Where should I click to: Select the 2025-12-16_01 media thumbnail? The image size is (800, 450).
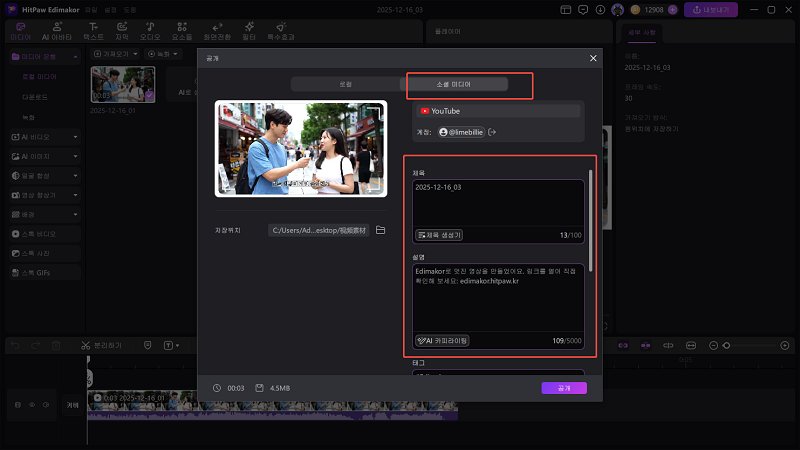(x=123, y=84)
